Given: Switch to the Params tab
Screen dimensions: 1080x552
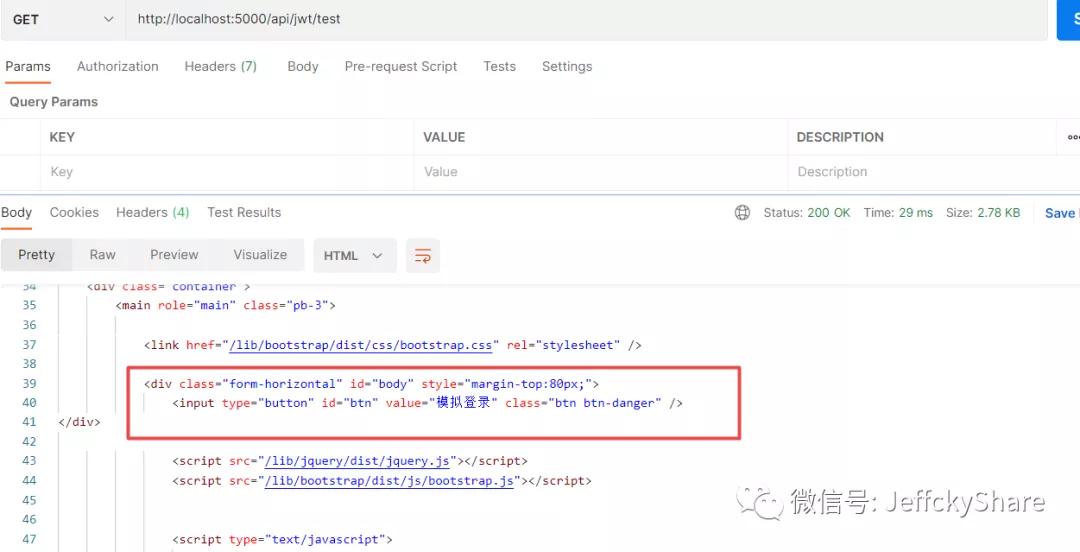Looking at the screenshot, I should pyautogui.click(x=28, y=66).
